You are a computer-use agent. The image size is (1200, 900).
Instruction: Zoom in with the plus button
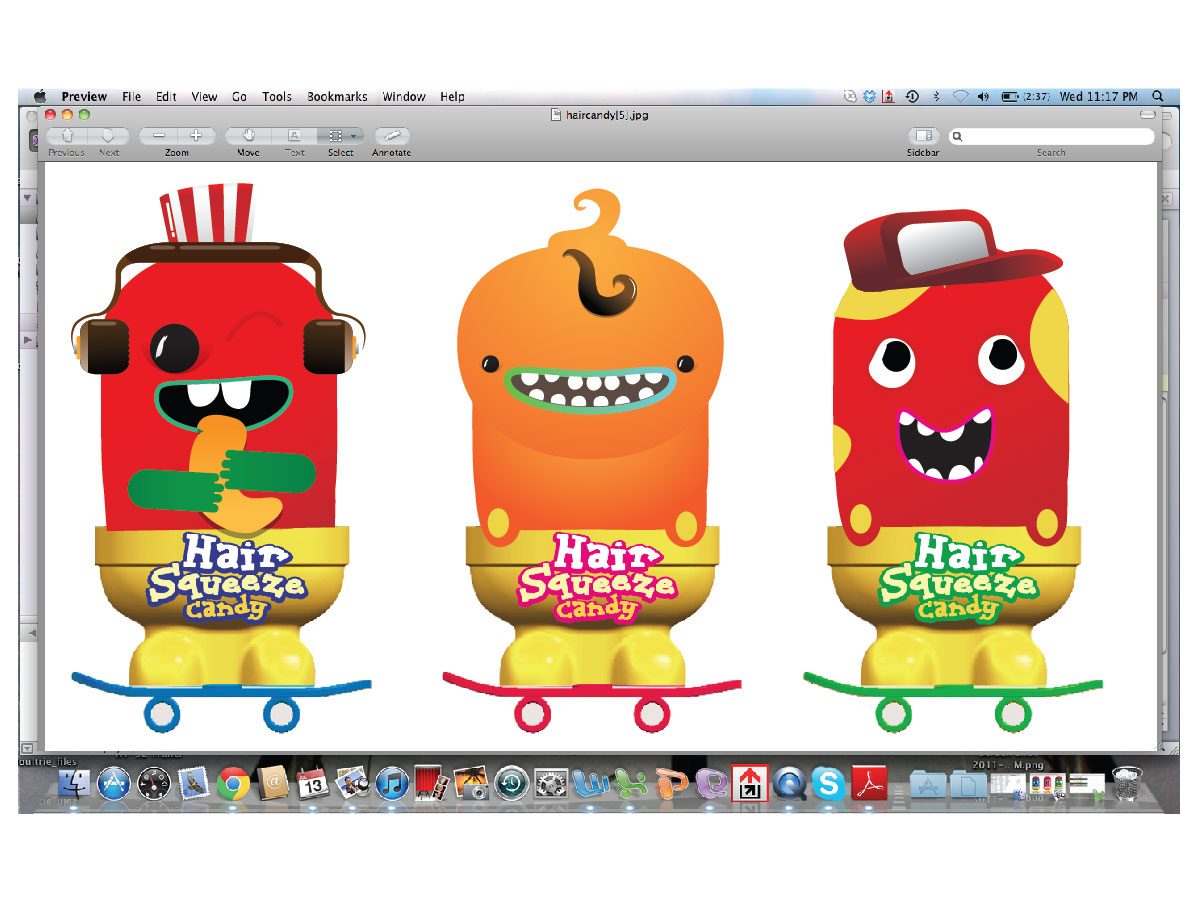[196, 135]
